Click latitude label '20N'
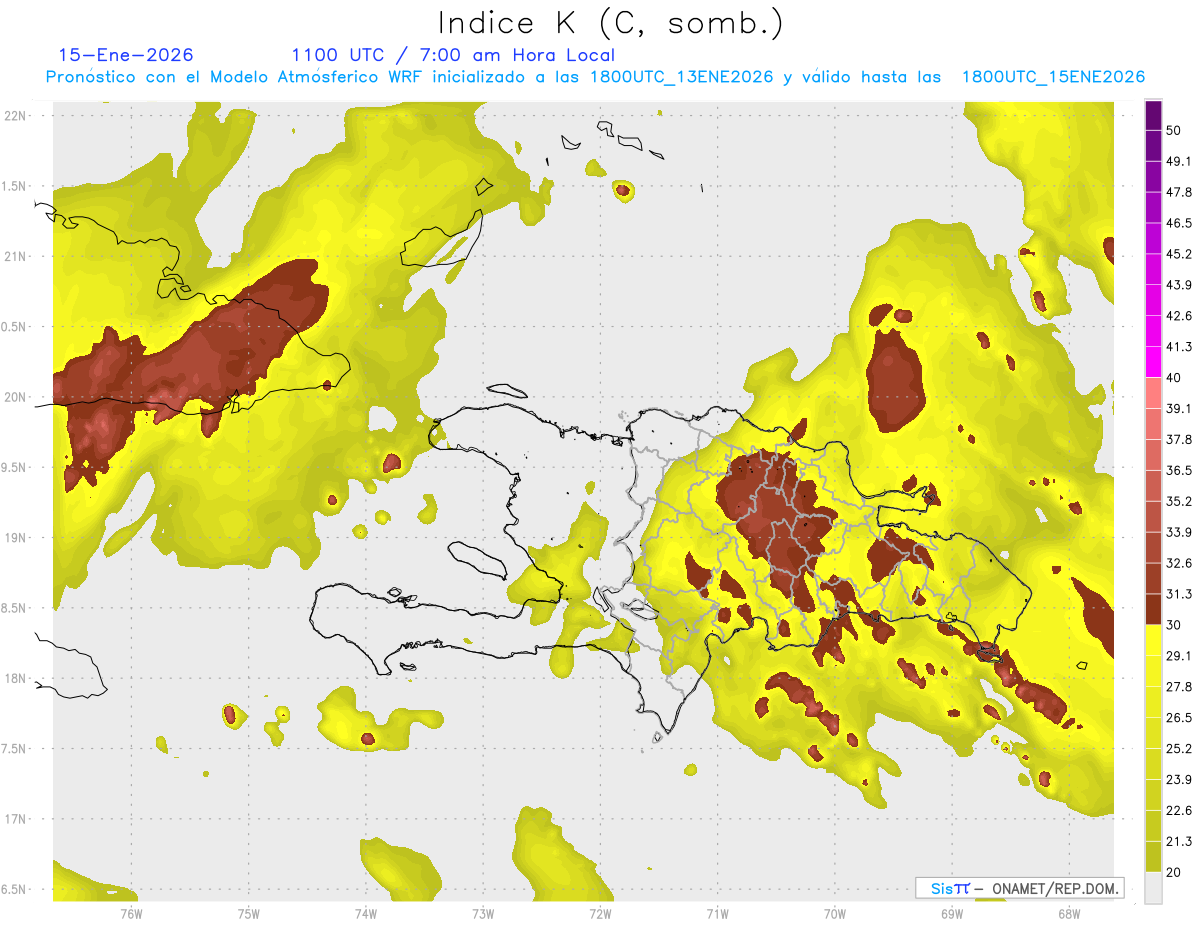 pyautogui.click(x=15, y=397)
